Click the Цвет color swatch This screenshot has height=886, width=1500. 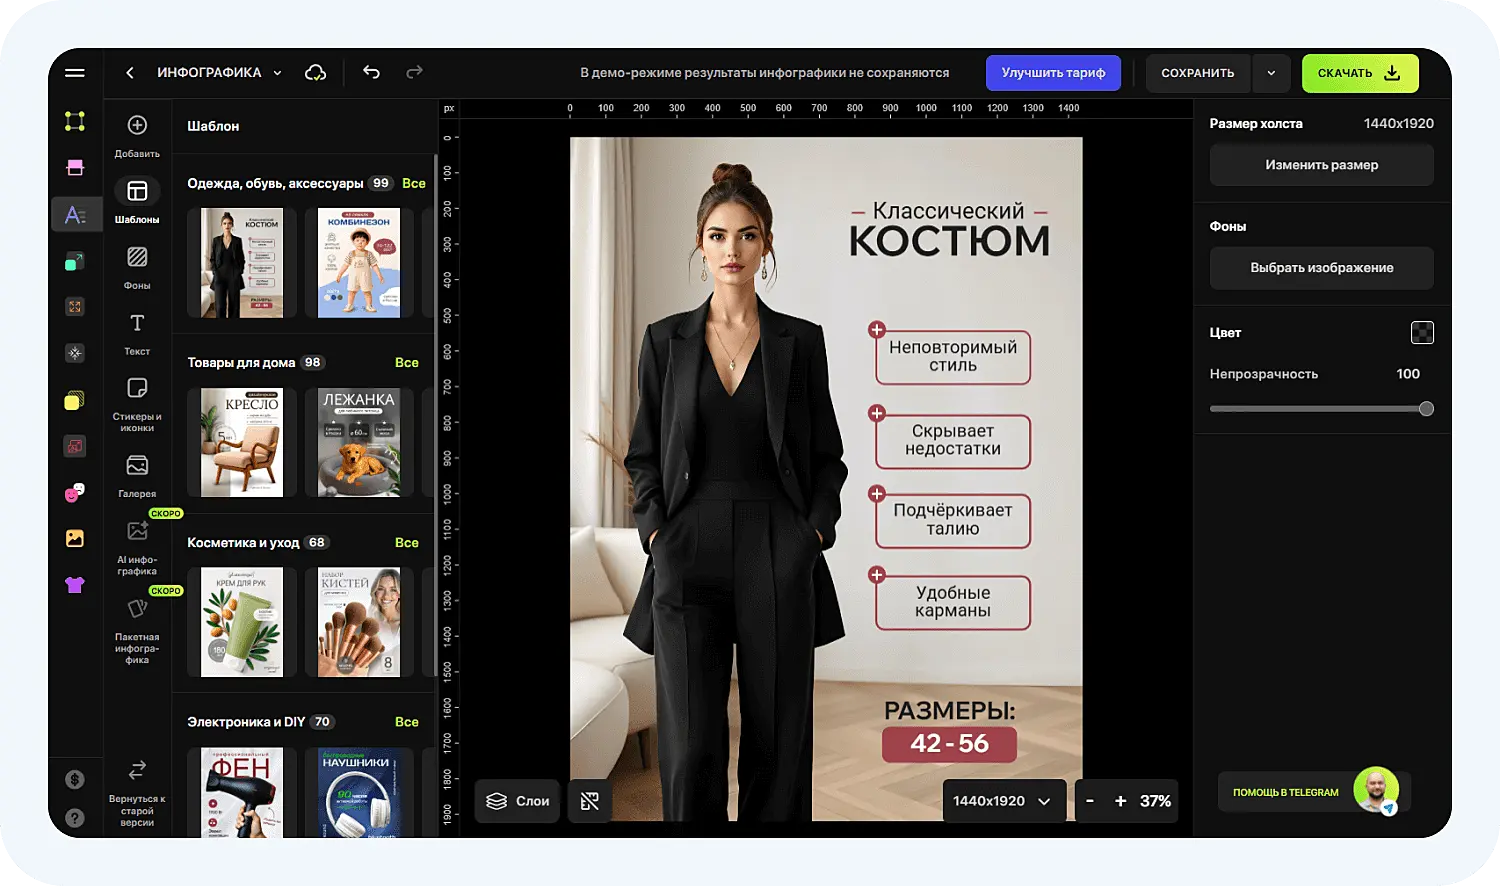(x=1422, y=333)
